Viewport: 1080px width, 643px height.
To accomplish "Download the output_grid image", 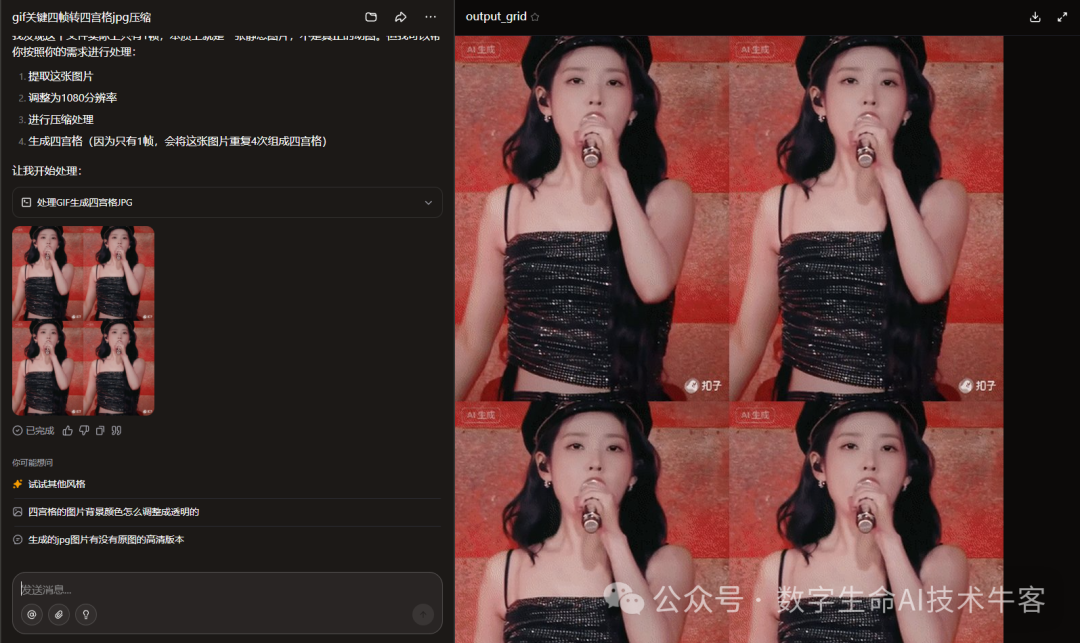I will (x=1035, y=17).
